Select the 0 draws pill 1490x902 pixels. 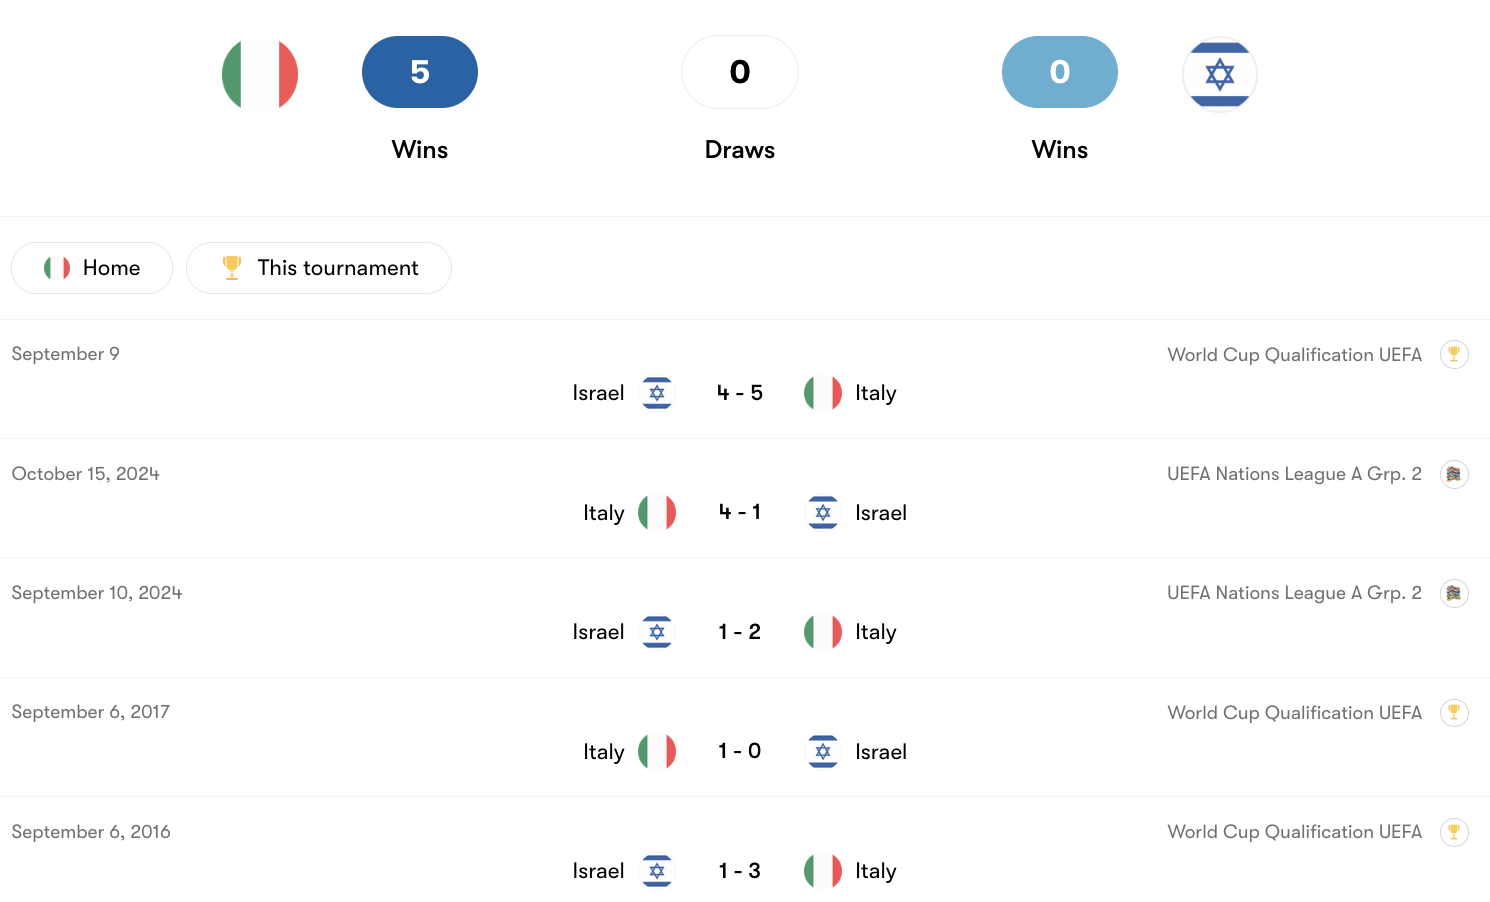[x=740, y=72]
